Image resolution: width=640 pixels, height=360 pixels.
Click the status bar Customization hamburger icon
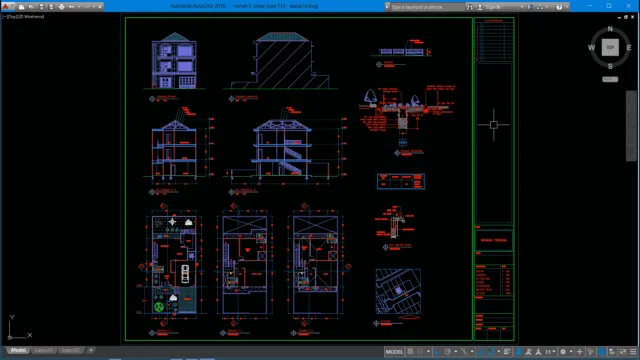tap(633, 352)
